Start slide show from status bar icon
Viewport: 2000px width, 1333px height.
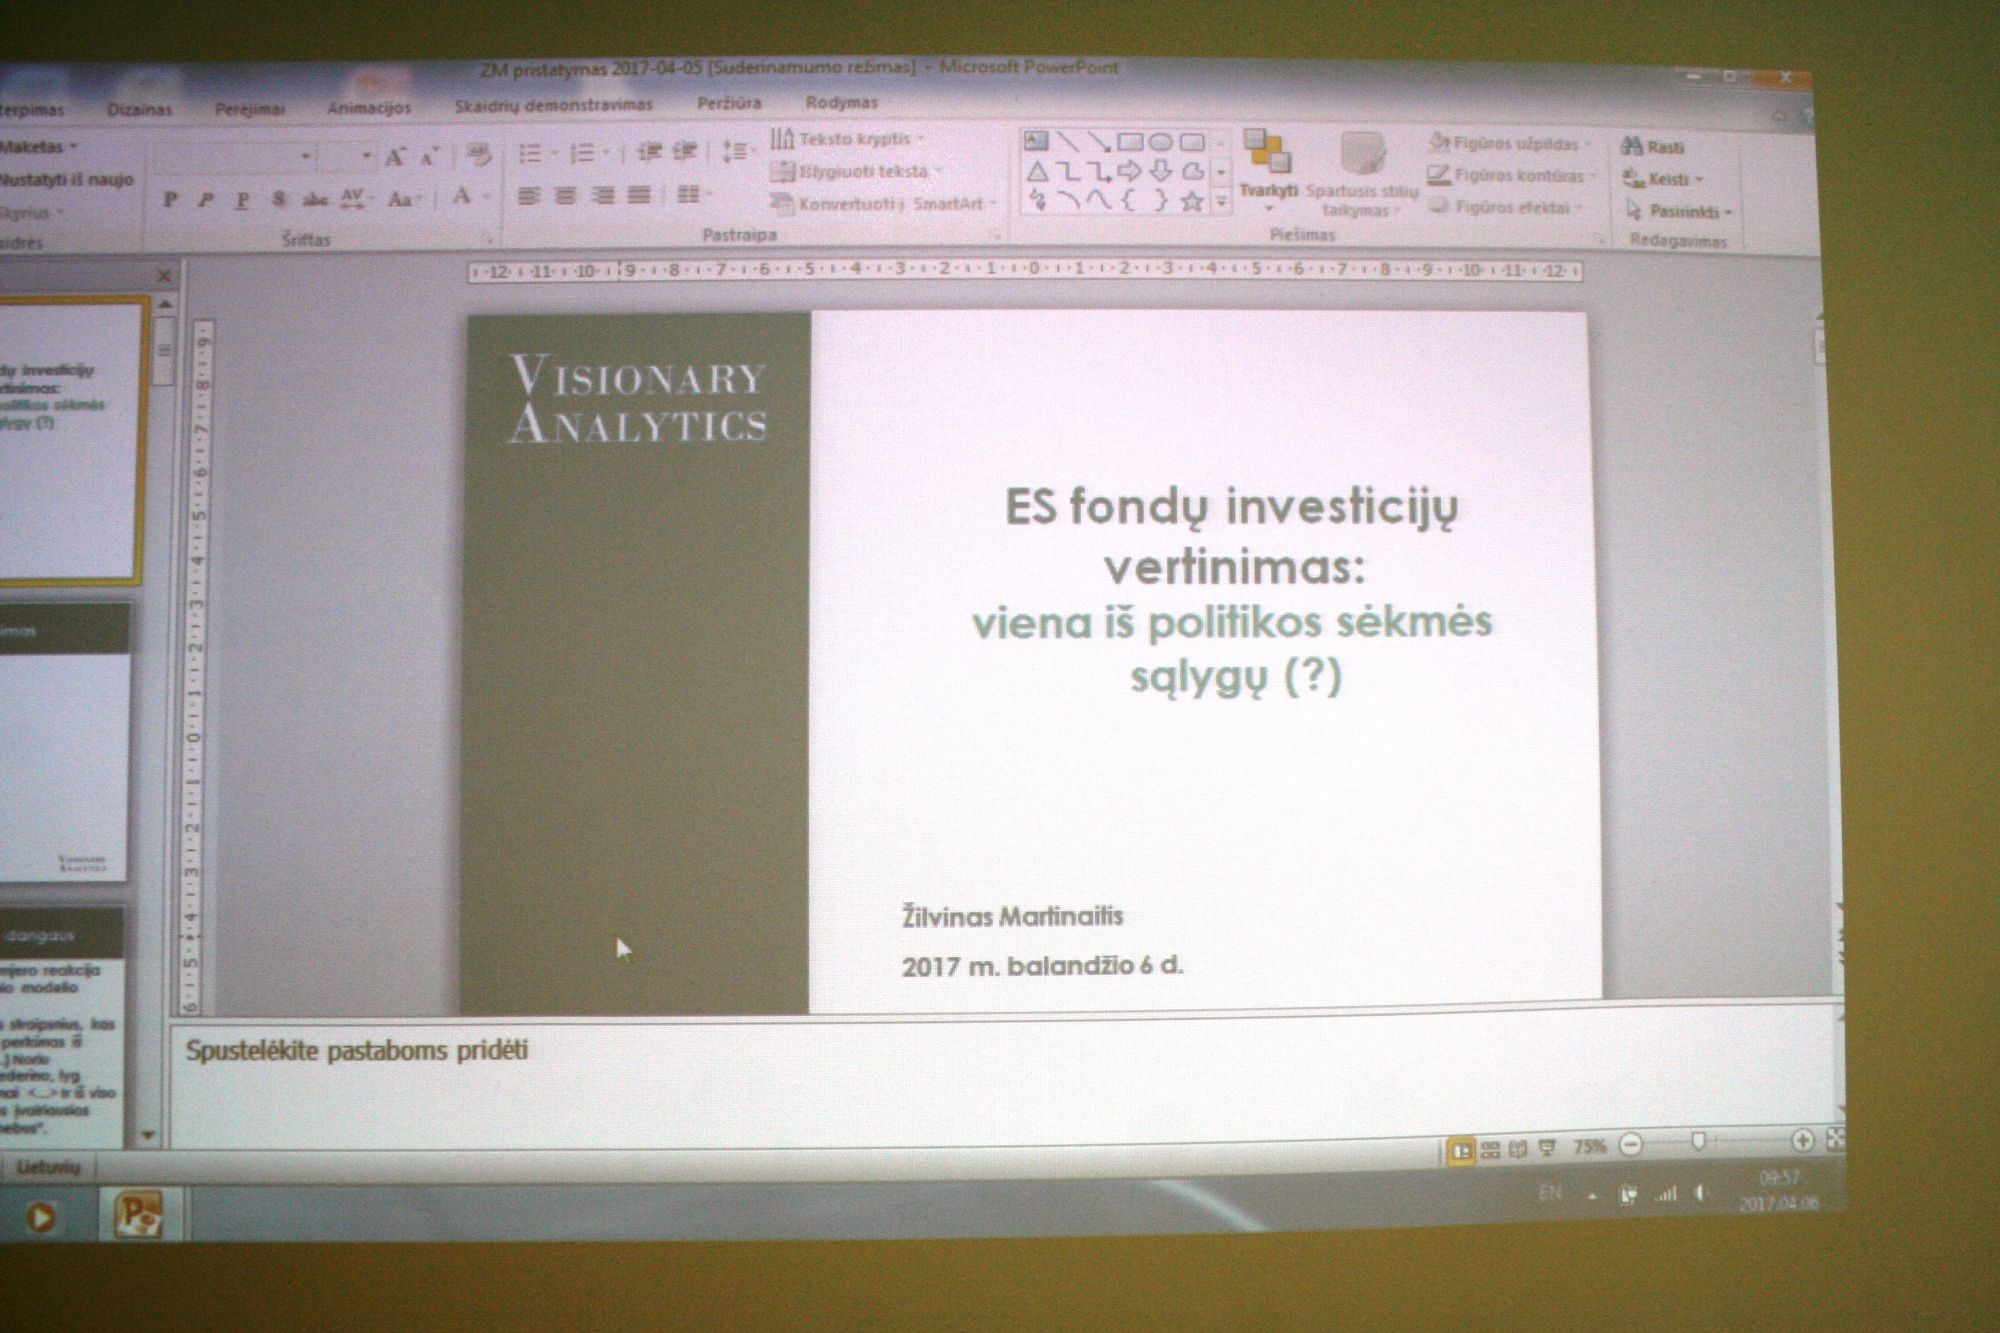pyautogui.click(x=1547, y=1148)
